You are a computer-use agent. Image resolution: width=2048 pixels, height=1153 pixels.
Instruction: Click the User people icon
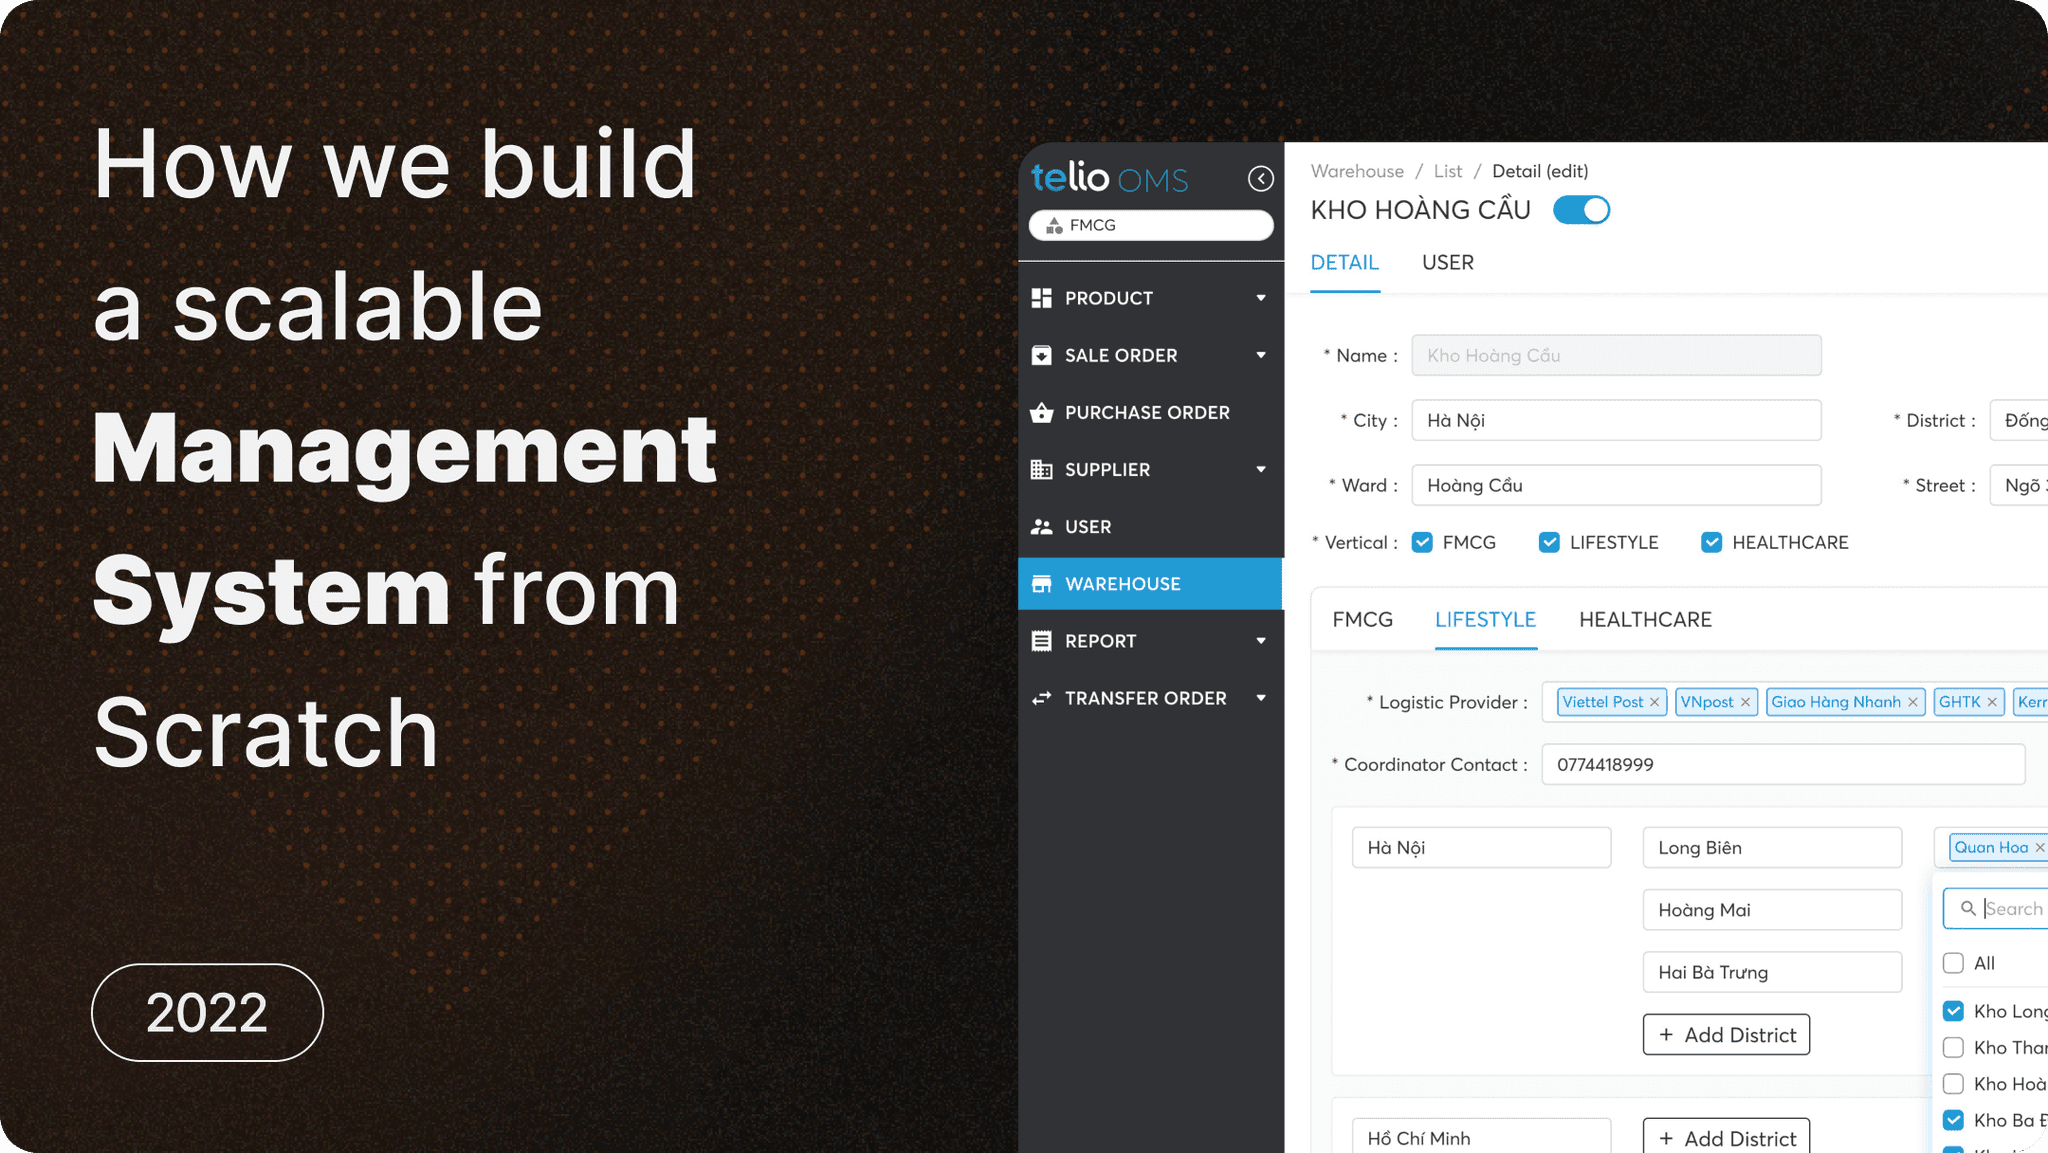tap(1041, 527)
